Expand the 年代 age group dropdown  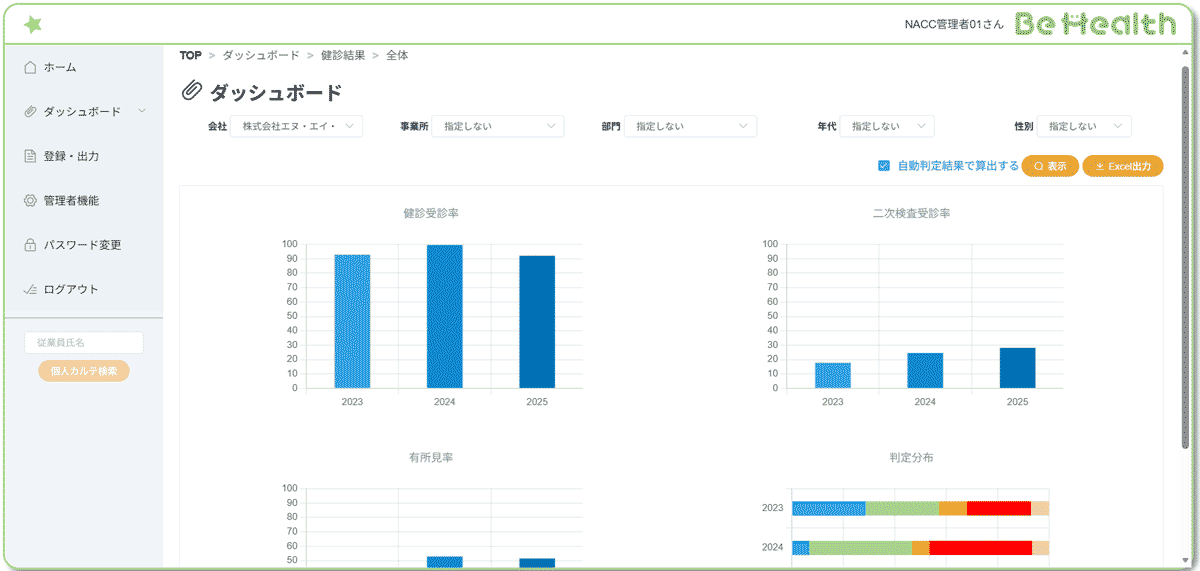coord(887,126)
